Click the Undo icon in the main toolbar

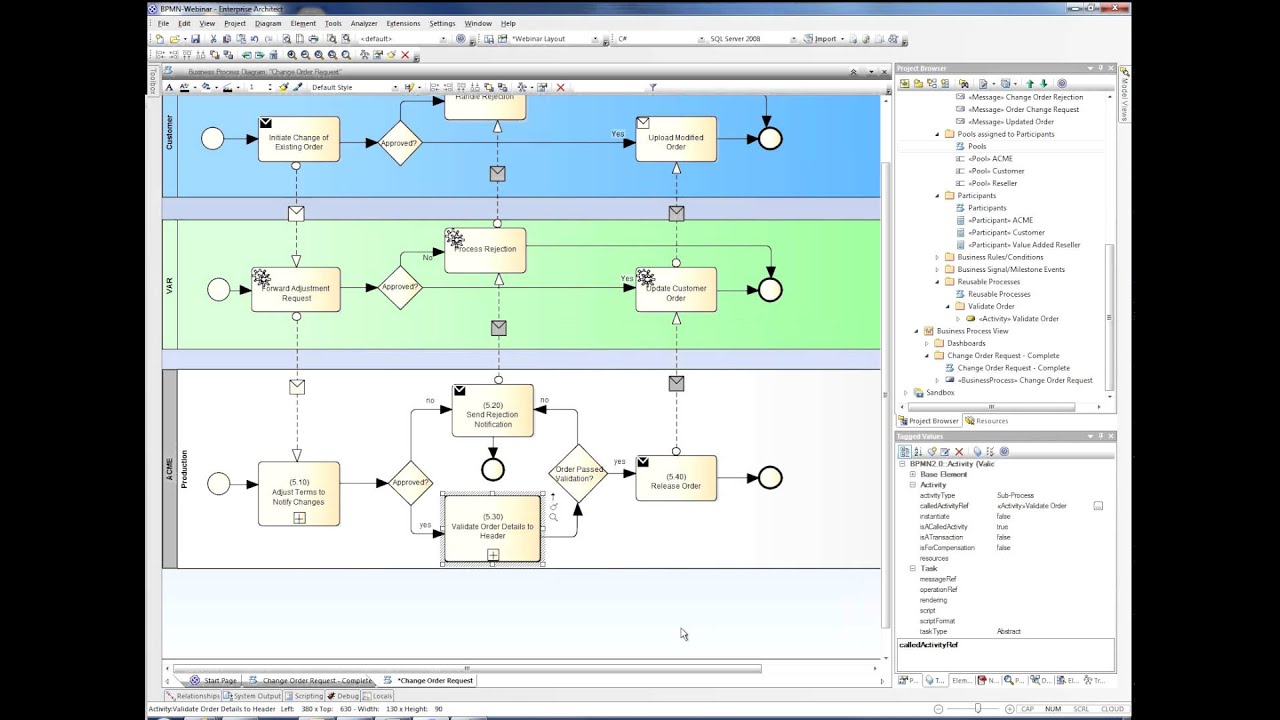pos(254,39)
